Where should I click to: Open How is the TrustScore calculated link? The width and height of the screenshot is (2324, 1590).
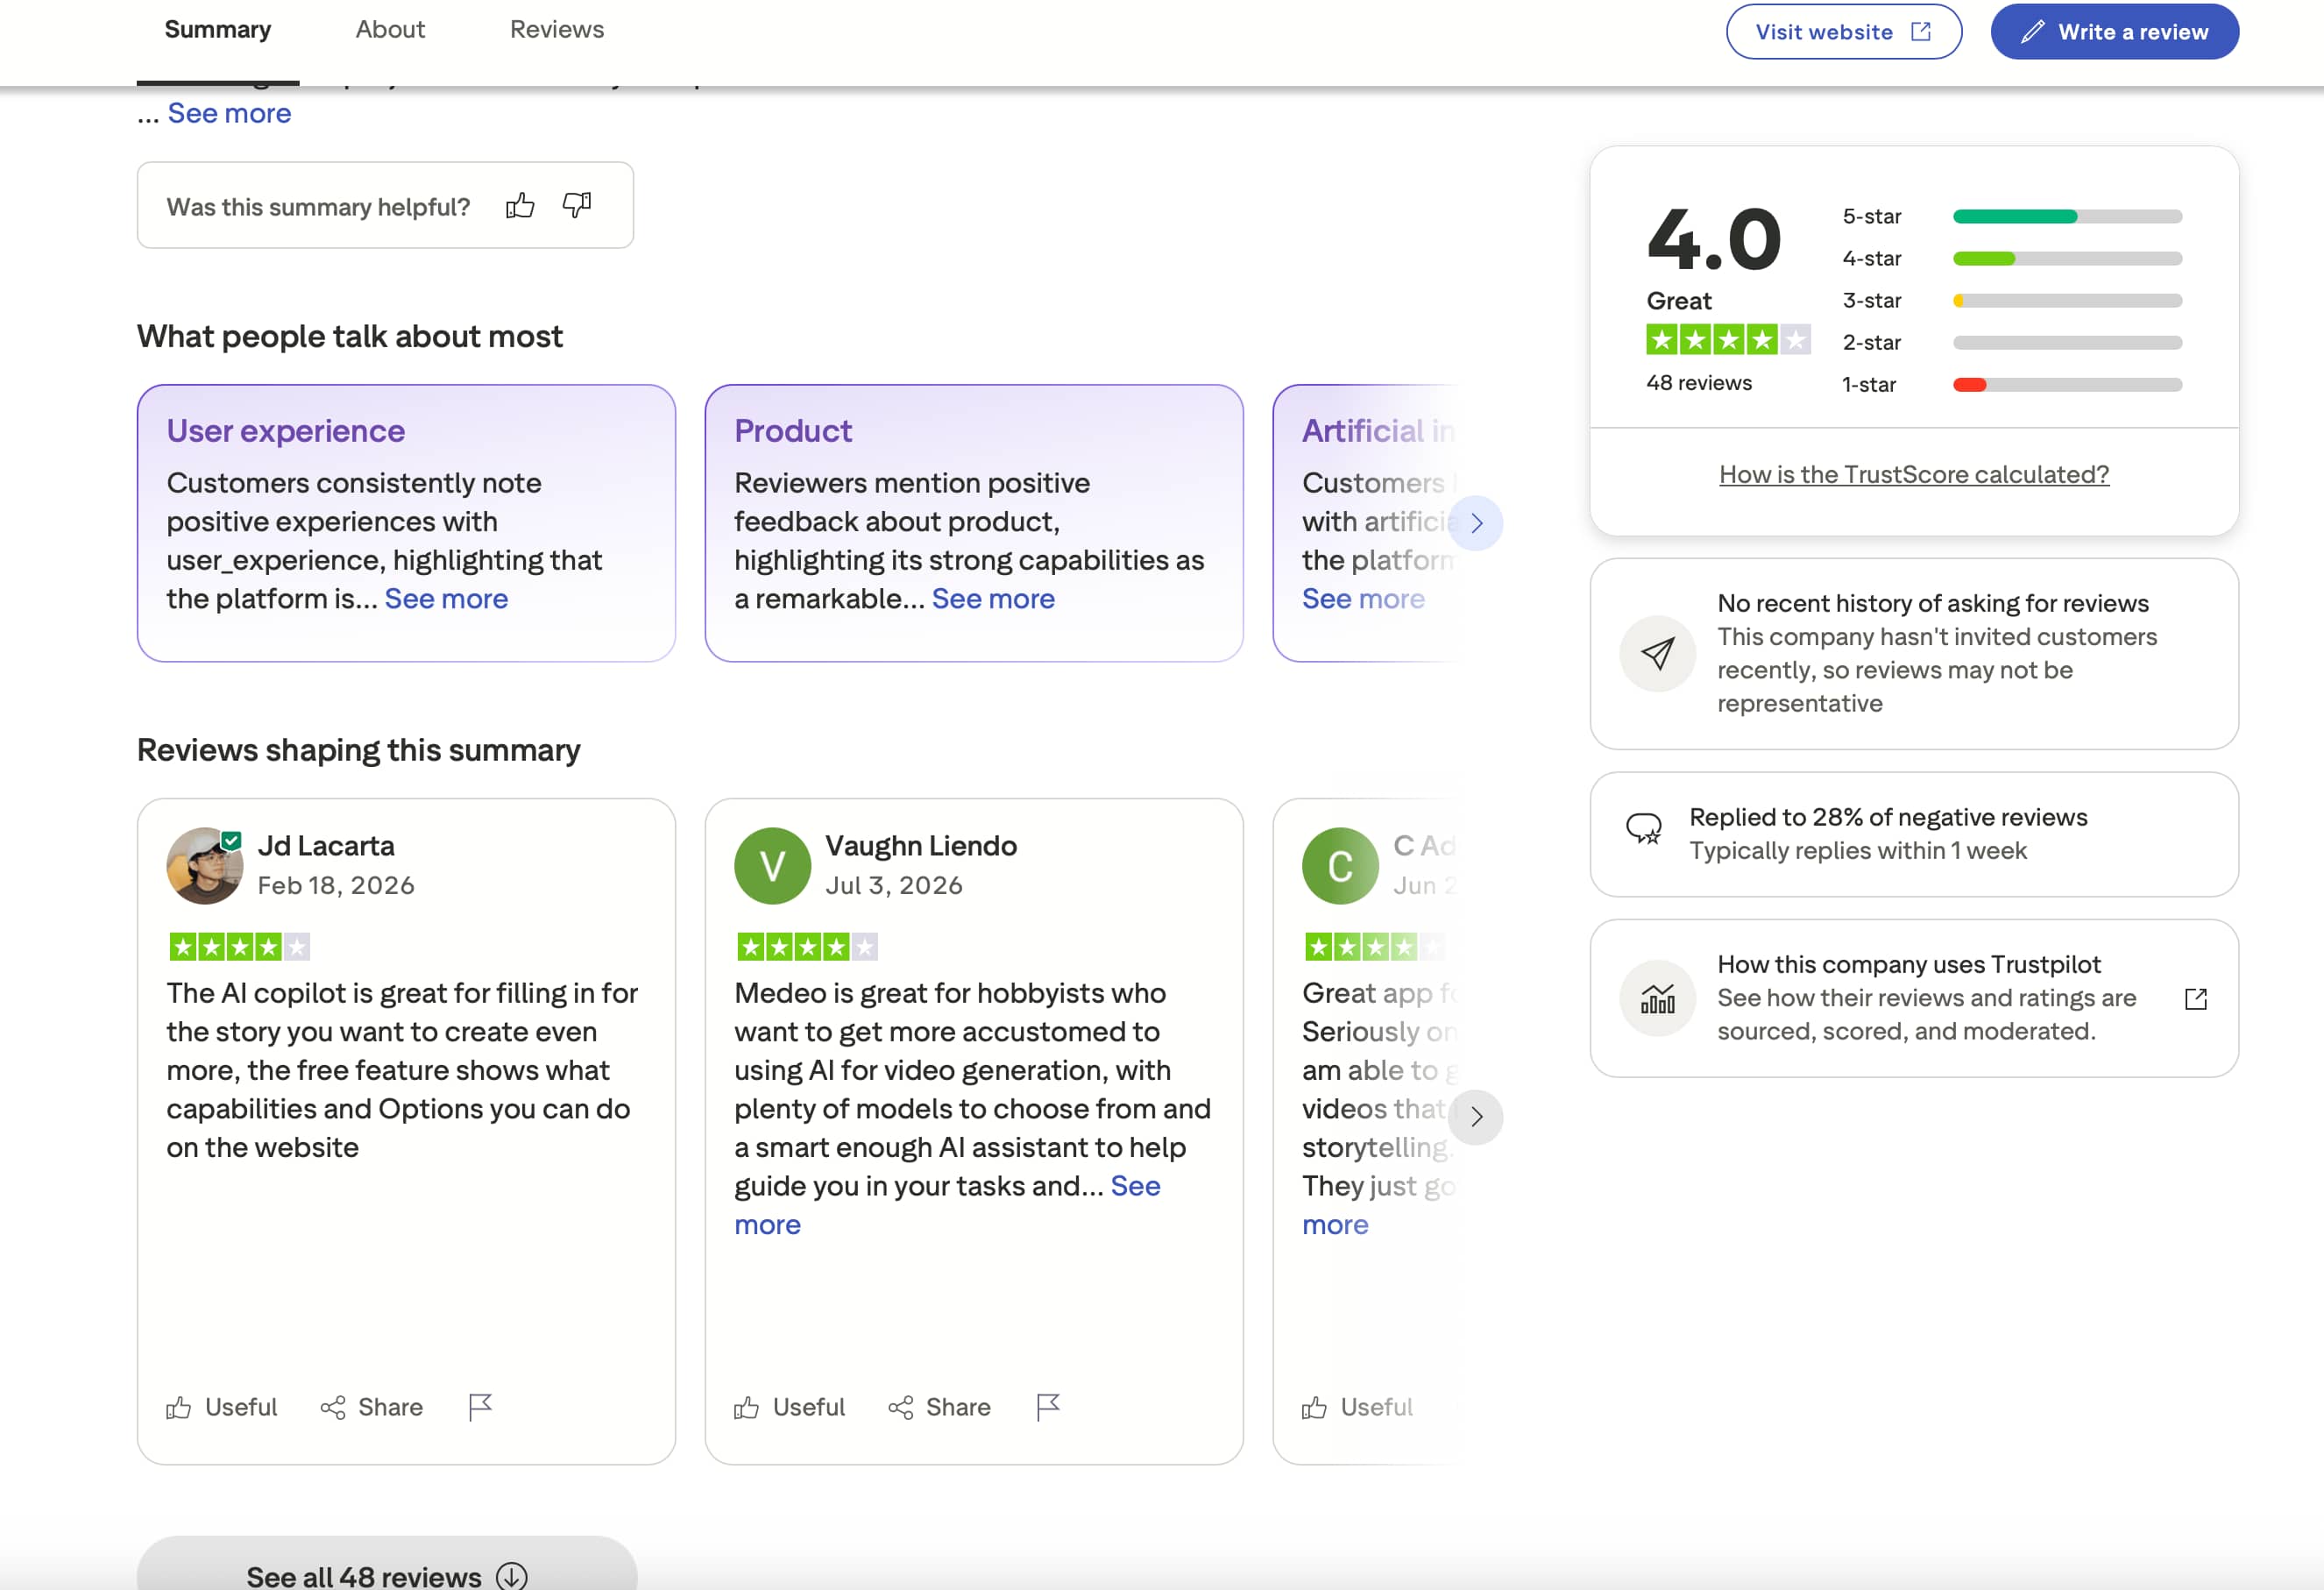pyautogui.click(x=1914, y=474)
